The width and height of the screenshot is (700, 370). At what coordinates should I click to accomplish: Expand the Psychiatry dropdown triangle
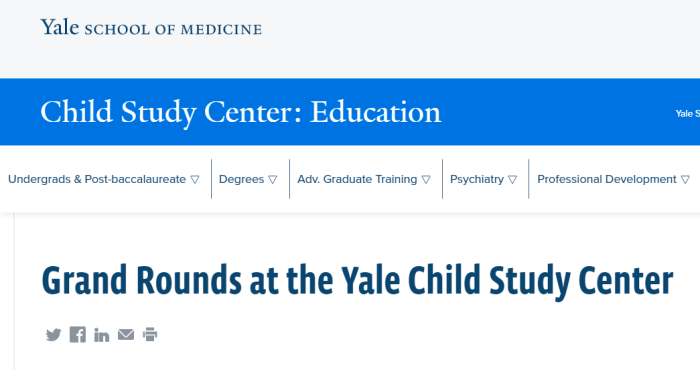pos(512,179)
